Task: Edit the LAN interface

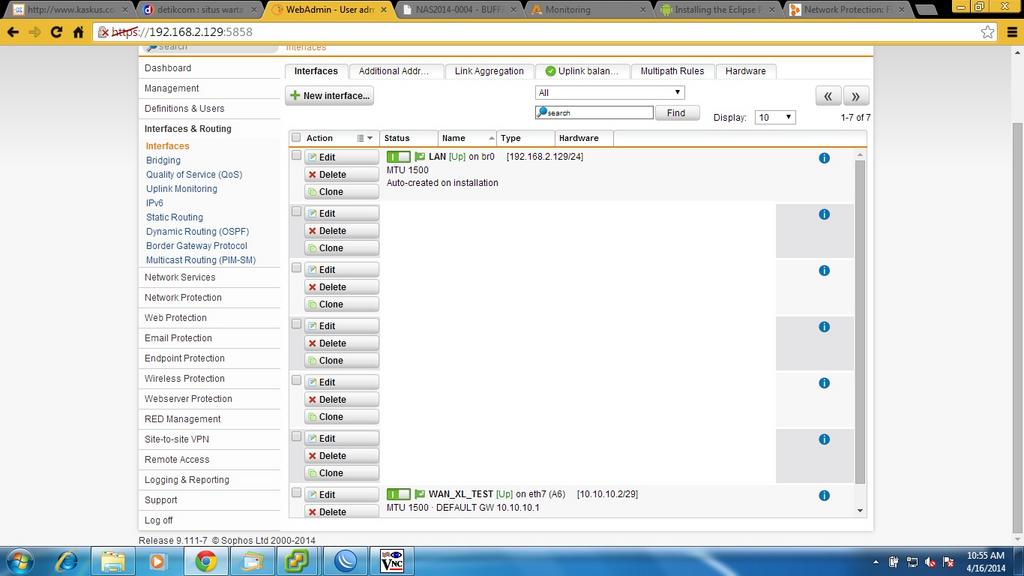Action: point(342,157)
